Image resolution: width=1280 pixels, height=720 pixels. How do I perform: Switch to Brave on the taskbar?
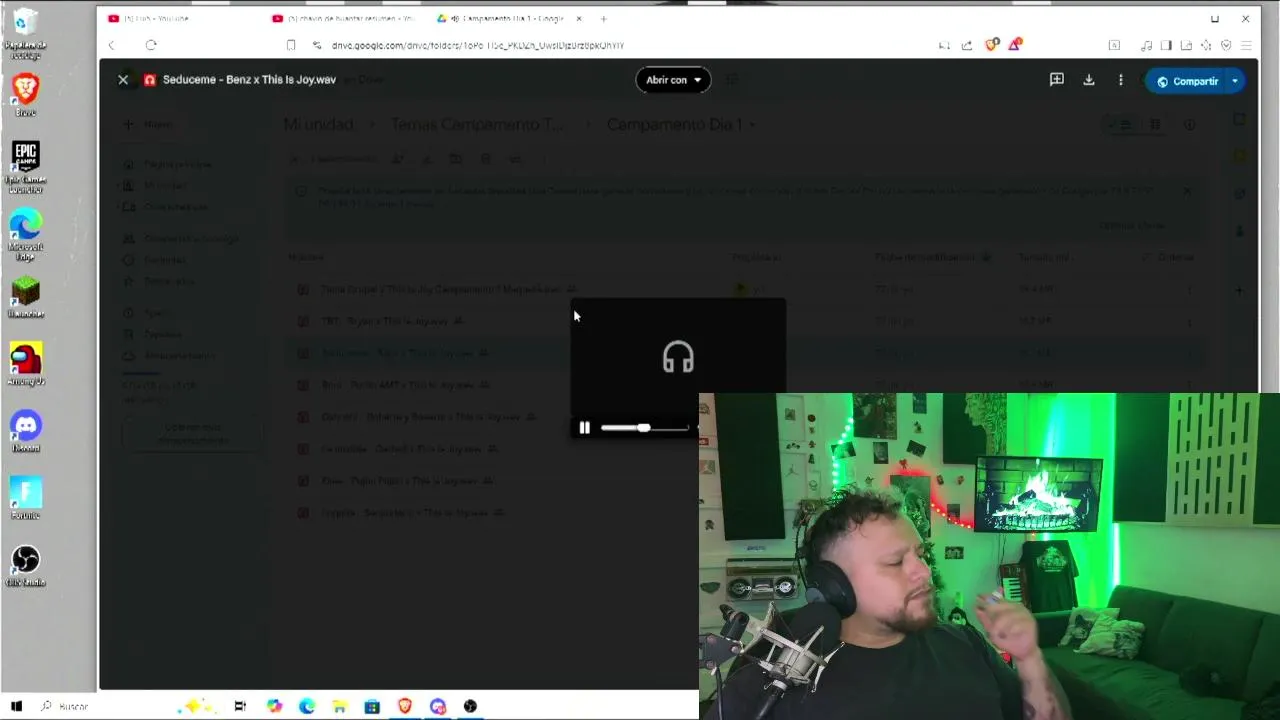pyautogui.click(x=405, y=706)
